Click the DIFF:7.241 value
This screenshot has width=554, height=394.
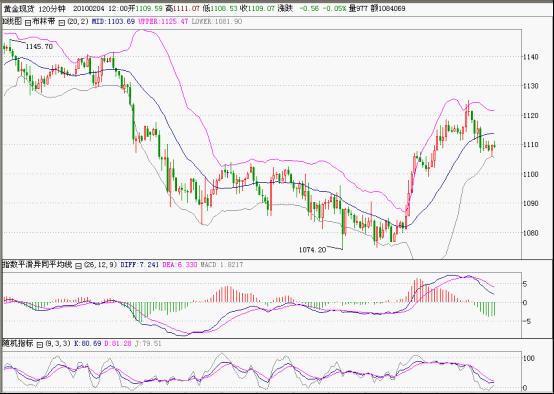tap(140, 265)
